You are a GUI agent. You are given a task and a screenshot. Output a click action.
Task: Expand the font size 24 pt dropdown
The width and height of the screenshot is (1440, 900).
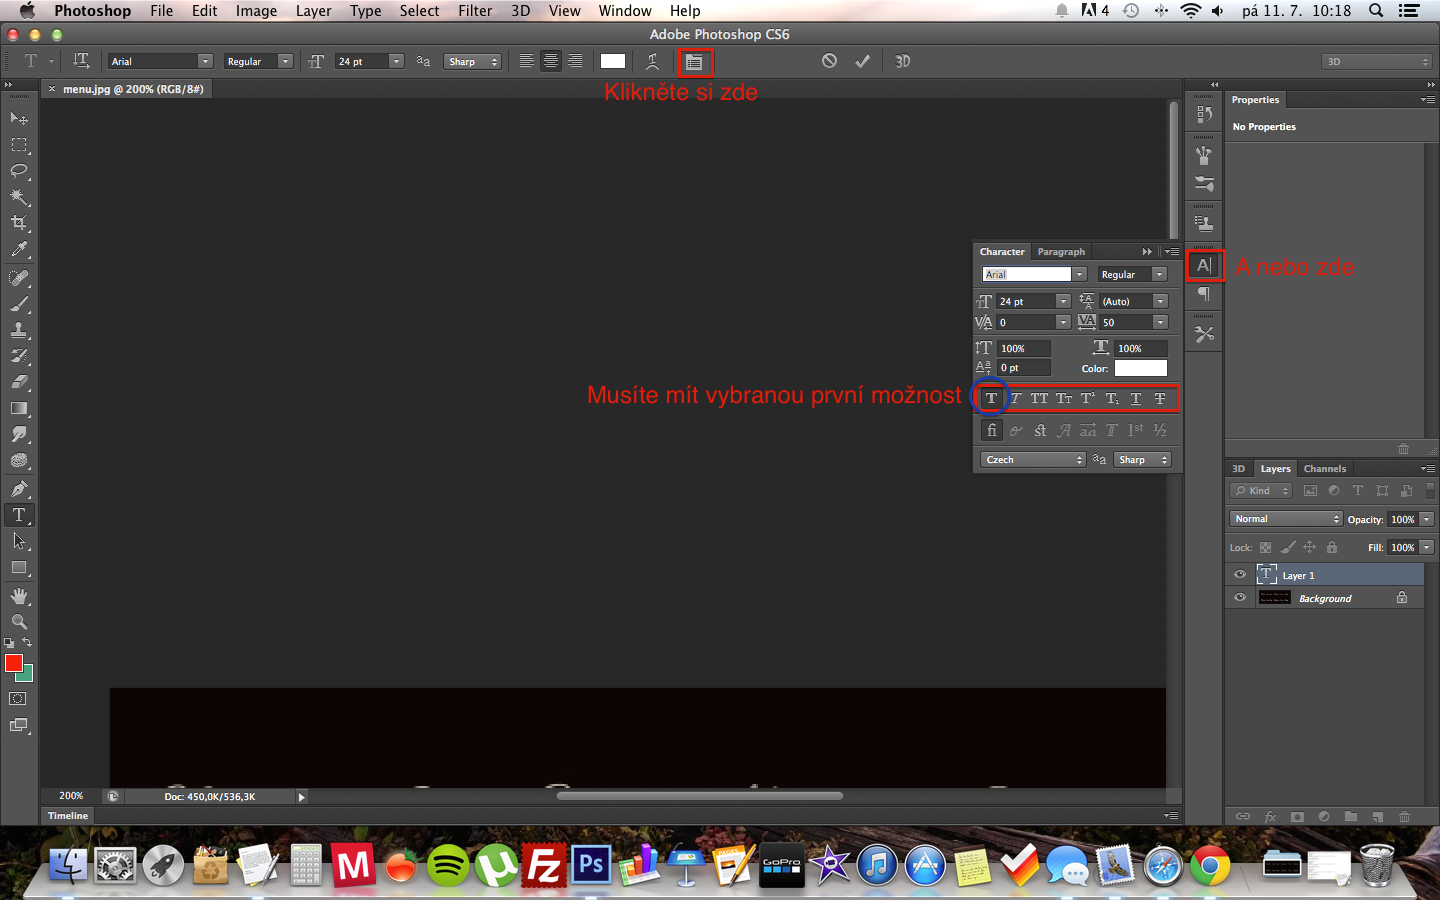396,61
